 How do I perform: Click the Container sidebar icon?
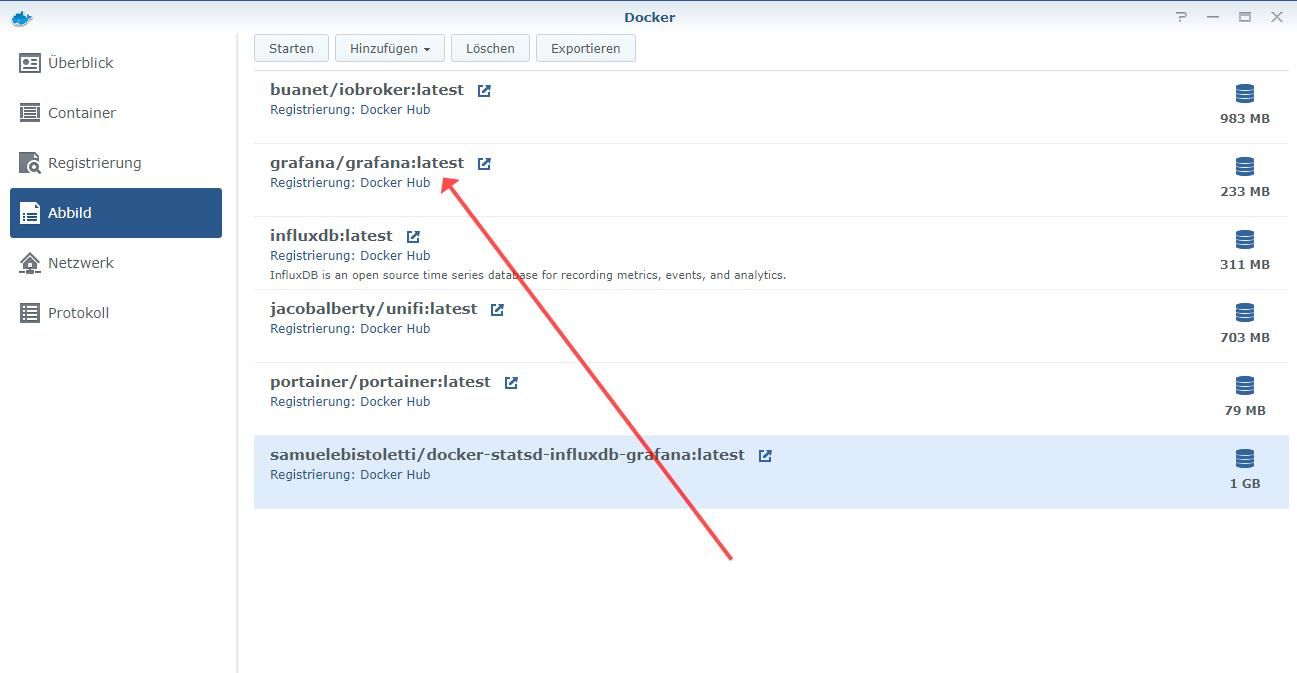(30, 113)
